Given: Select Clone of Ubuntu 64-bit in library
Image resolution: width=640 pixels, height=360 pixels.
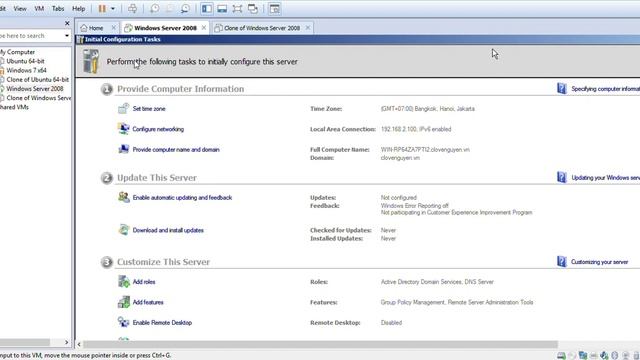Looking at the screenshot, I should tap(38, 80).
